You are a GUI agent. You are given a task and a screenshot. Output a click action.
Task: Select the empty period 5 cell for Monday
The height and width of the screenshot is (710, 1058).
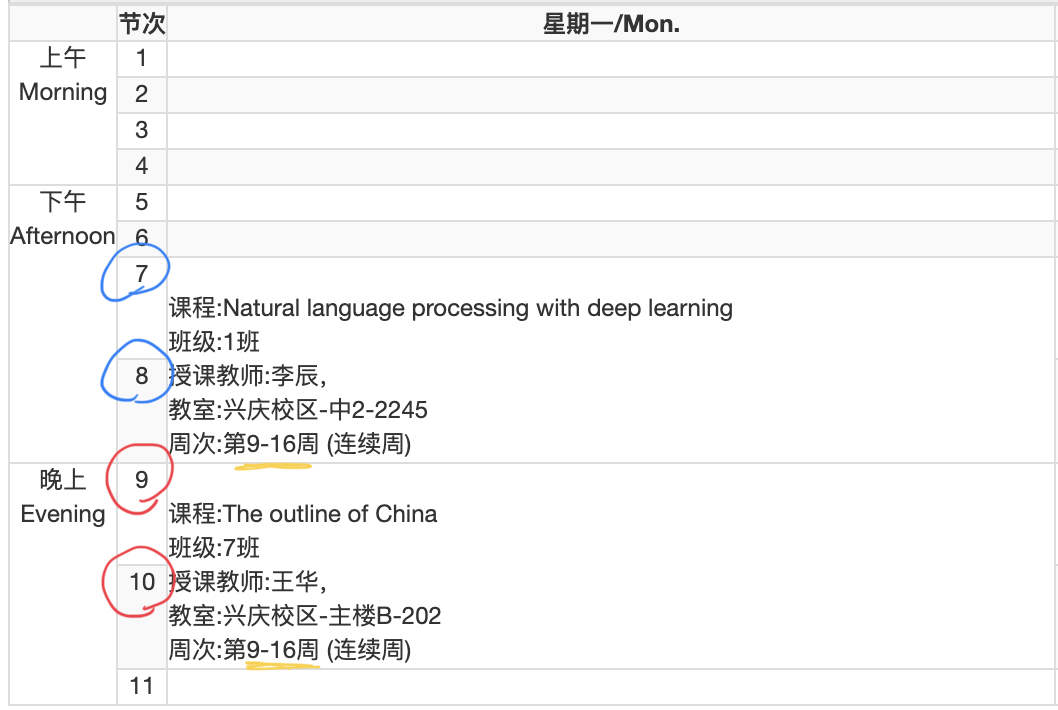[600, 202]
